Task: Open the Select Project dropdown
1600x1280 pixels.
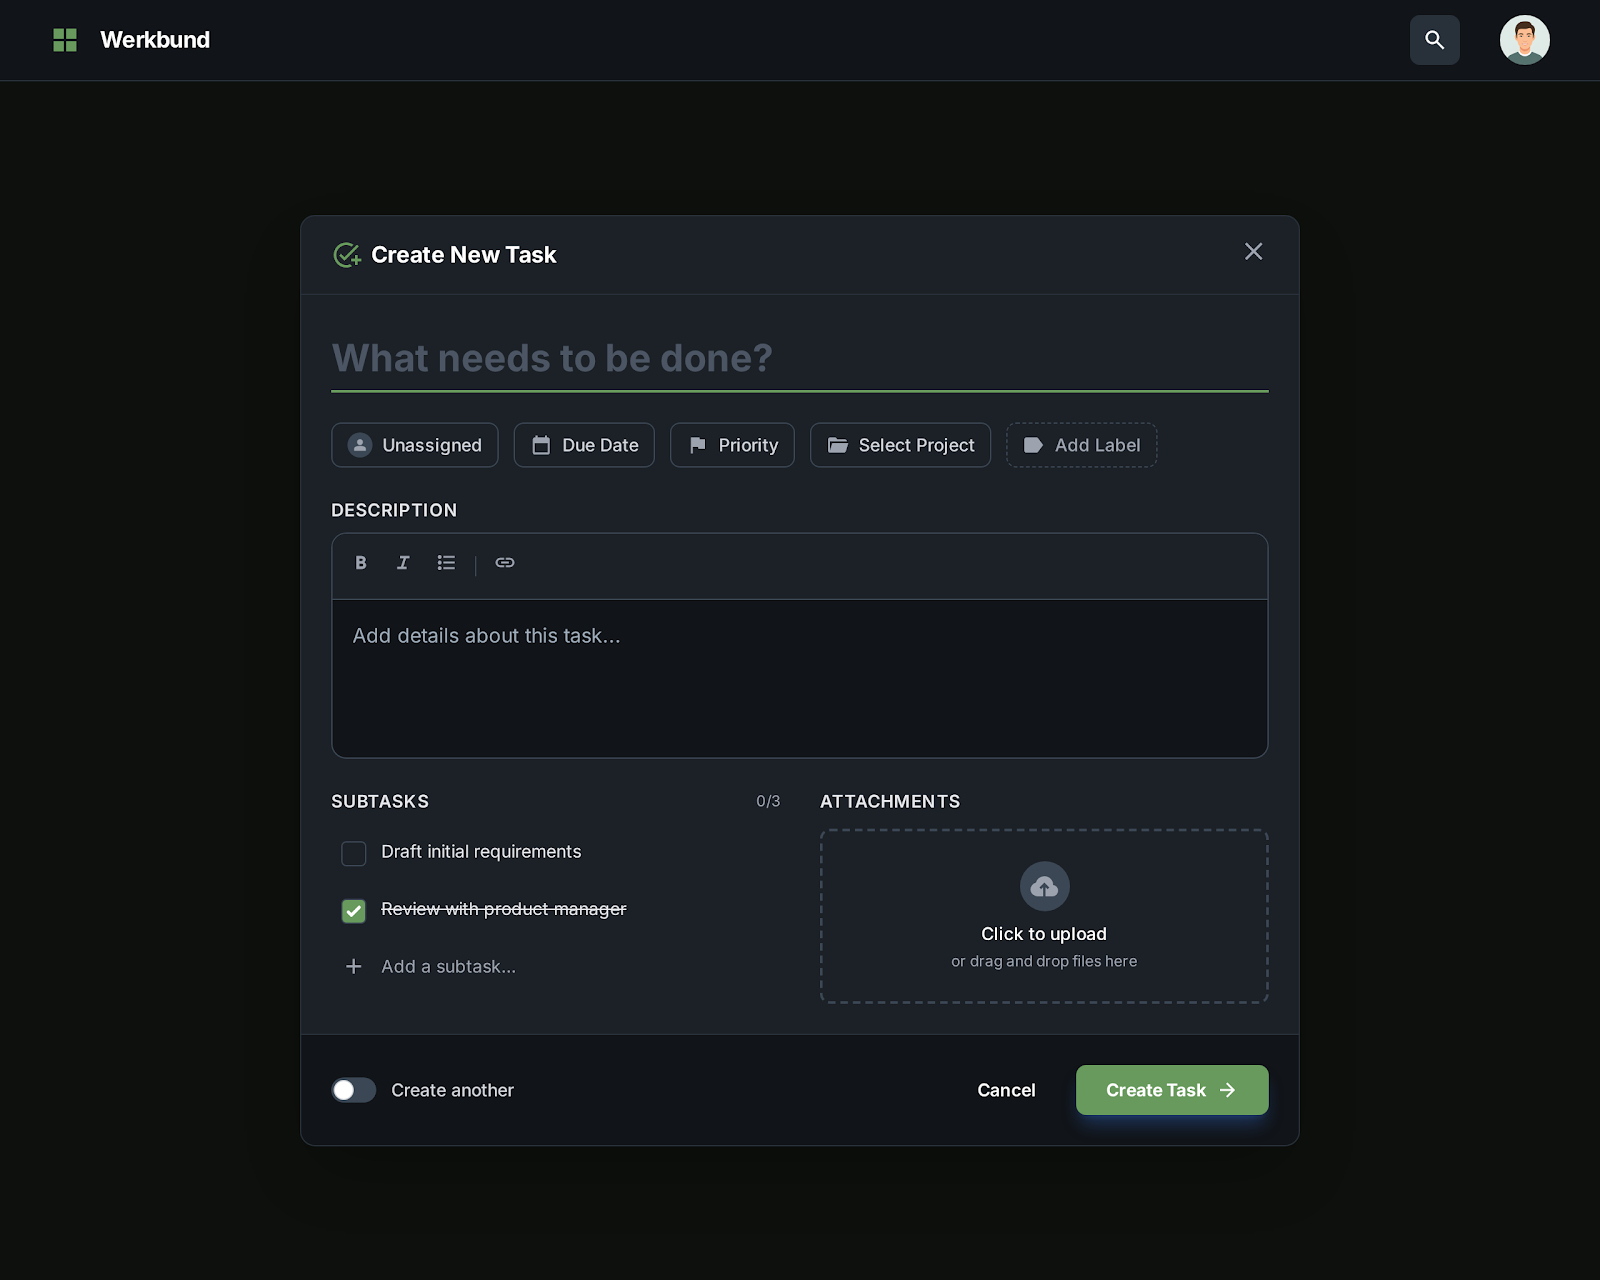Action: tap(900, 445)
